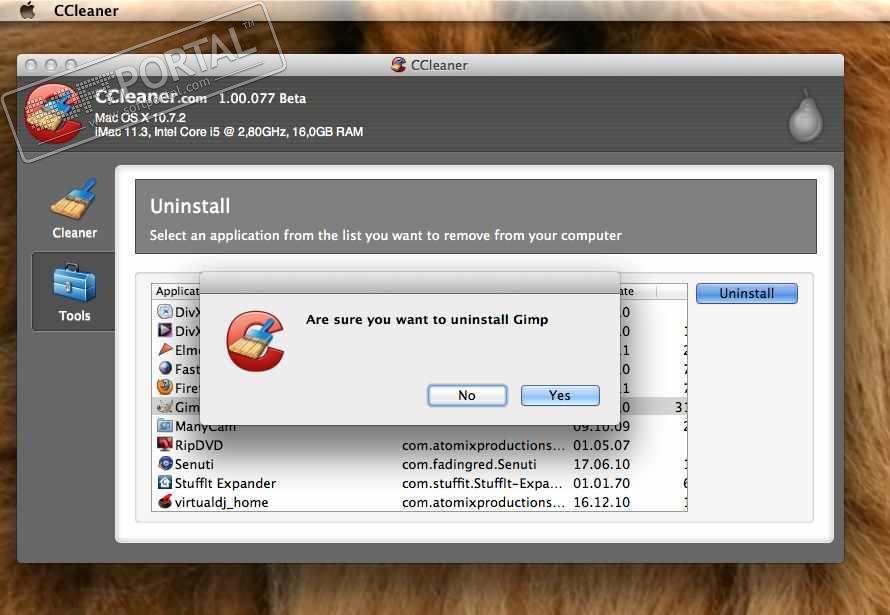This screenshot has width=890, height=615.
Task: Confirm uninstall by clicking Yes
Action: (560, 395)
